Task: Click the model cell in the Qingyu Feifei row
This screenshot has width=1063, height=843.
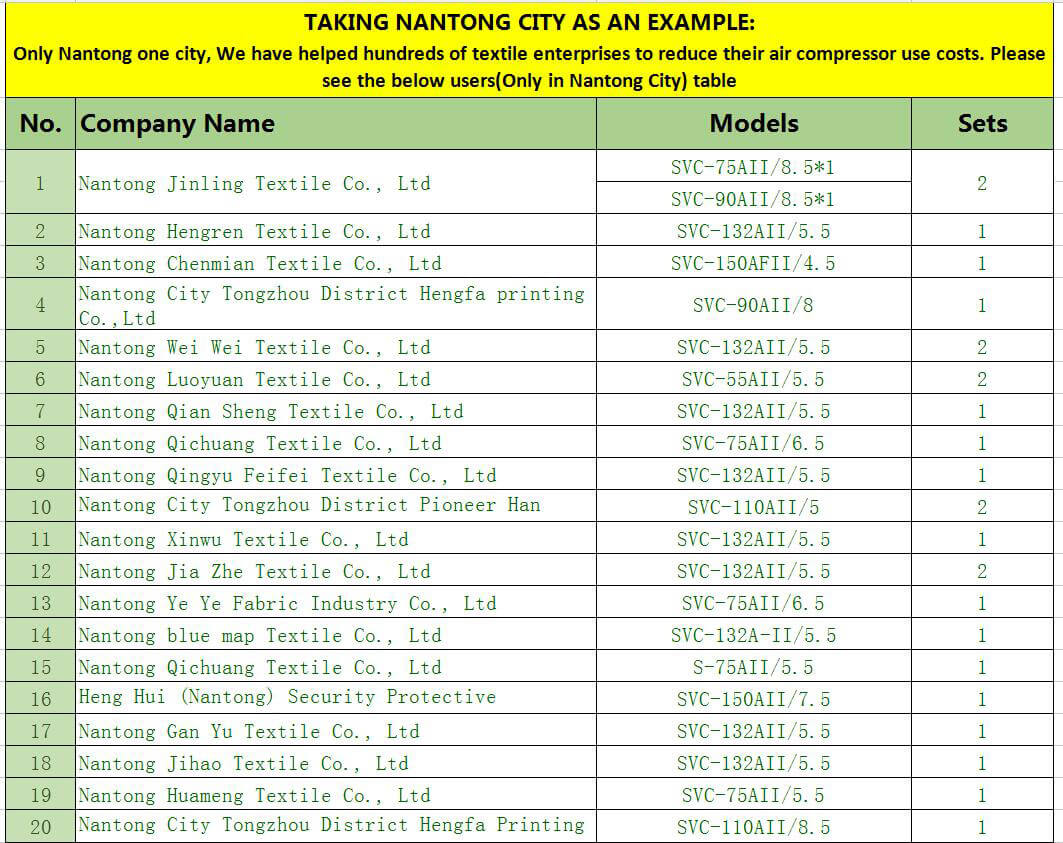Action: pyautogui.click(x=754, y=474)
